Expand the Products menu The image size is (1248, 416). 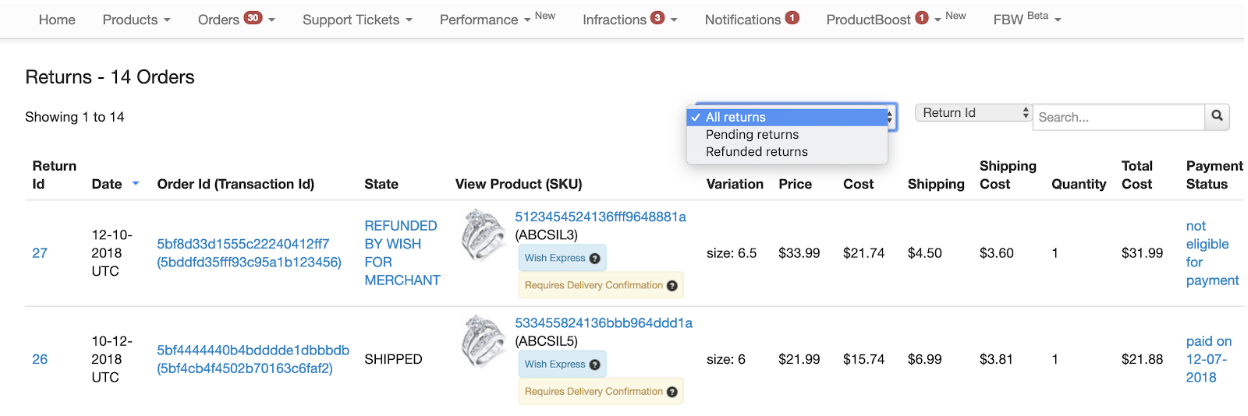point(136,19)
